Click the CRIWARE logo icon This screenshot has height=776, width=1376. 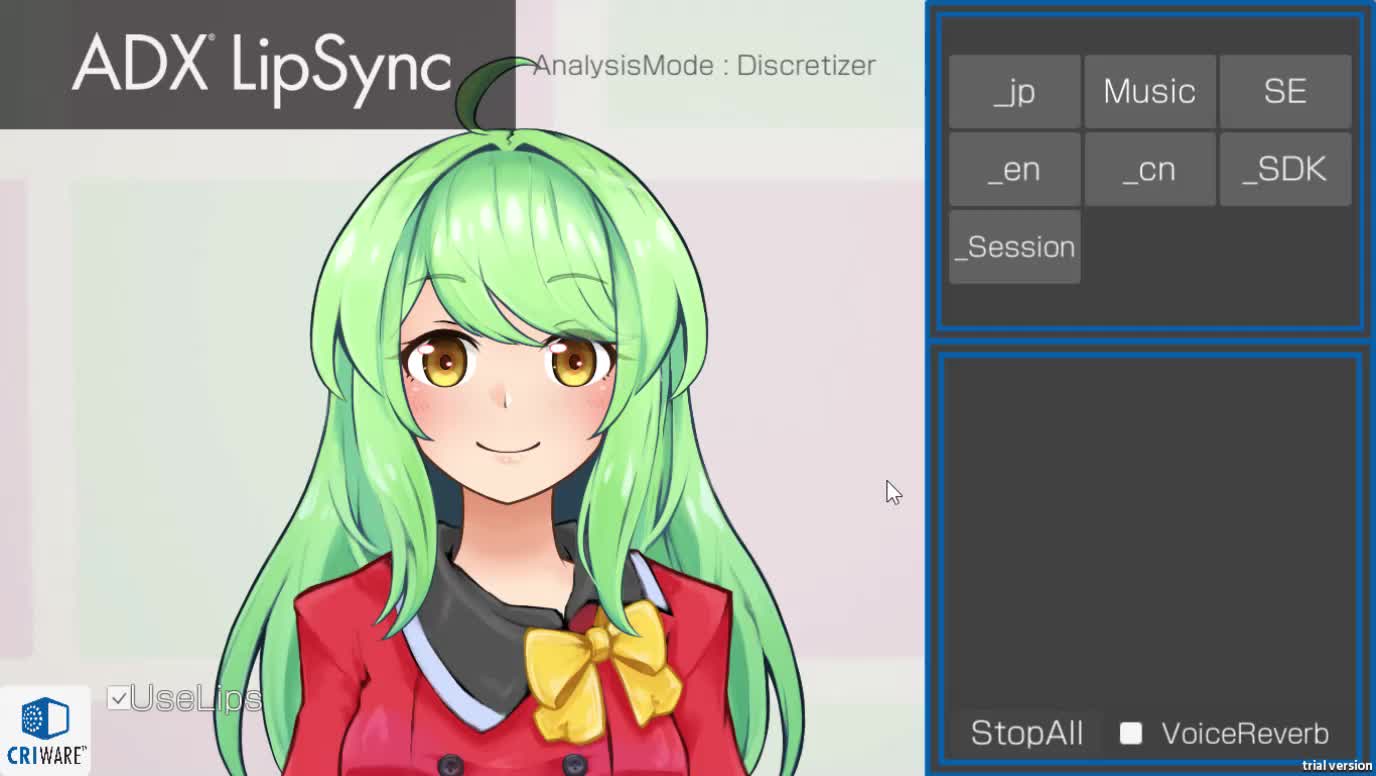pyautogui.click(x=45, y=731)
